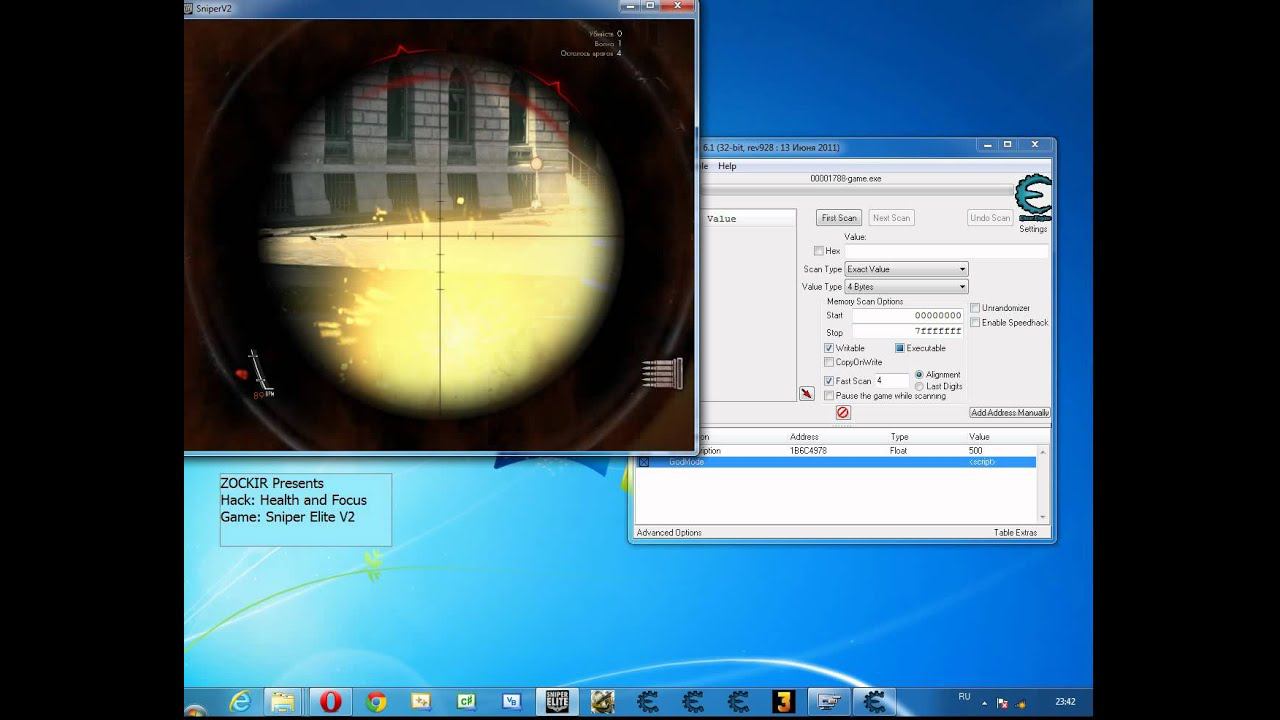Click the value 500 cell

pyautogui.click(x=975, y=451)
